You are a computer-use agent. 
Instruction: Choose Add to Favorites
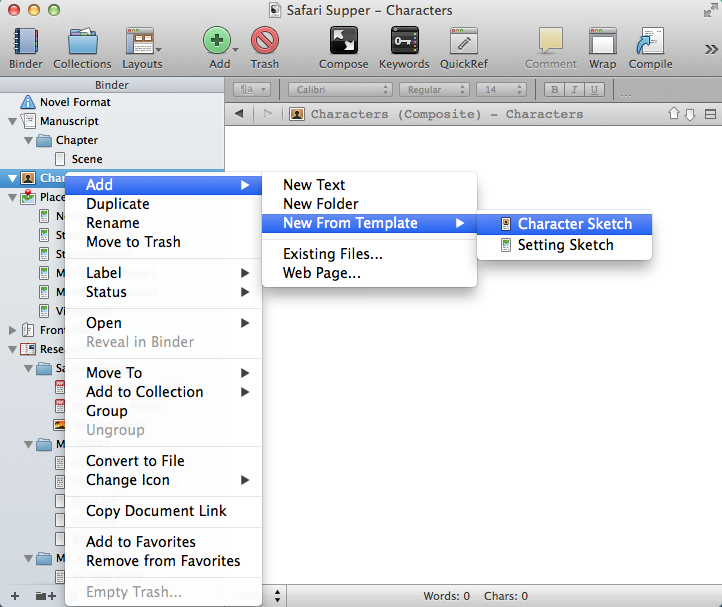tap(163, 542)
